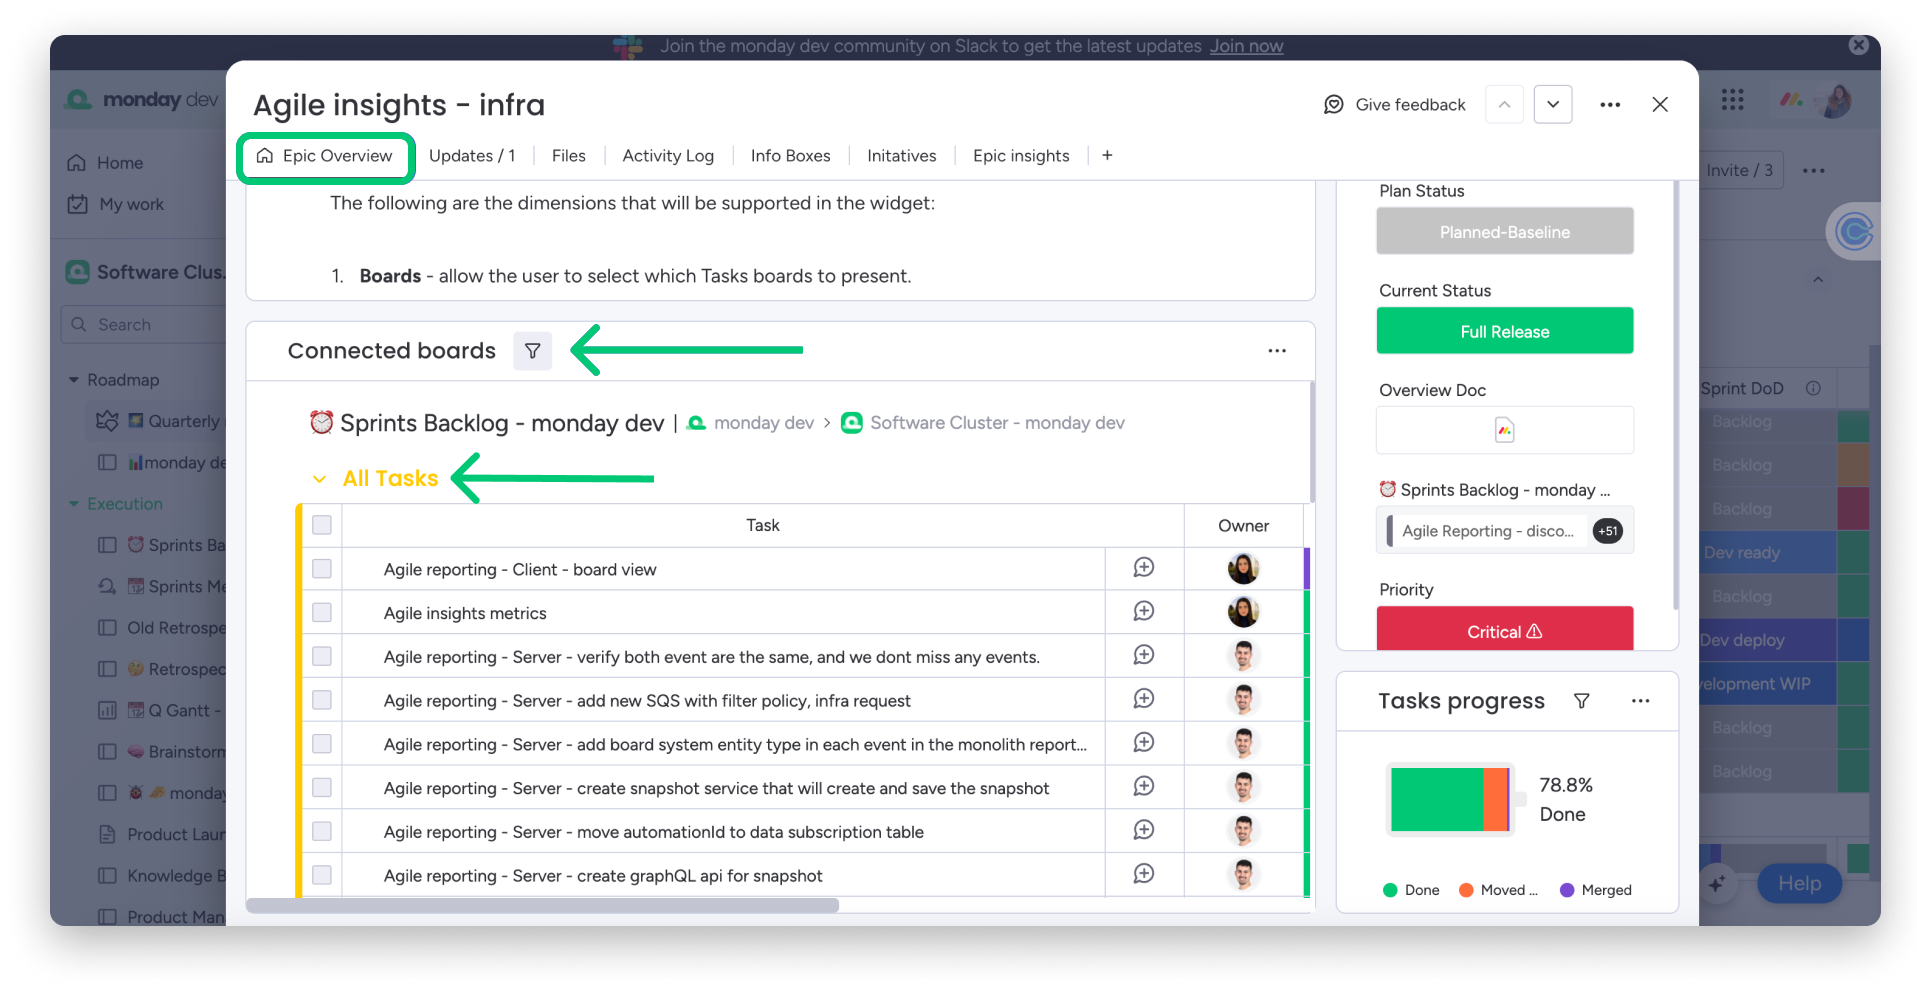Click the Give feedback chat icon
This screenshot has width=1917, height=991.
click(x=1333, y=105)
